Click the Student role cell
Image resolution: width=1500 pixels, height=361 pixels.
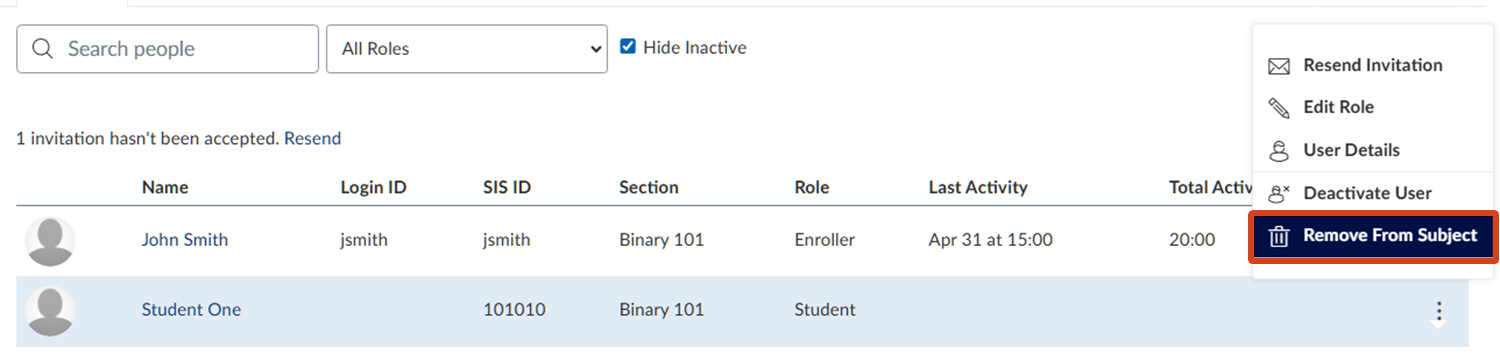pos(825,310)
